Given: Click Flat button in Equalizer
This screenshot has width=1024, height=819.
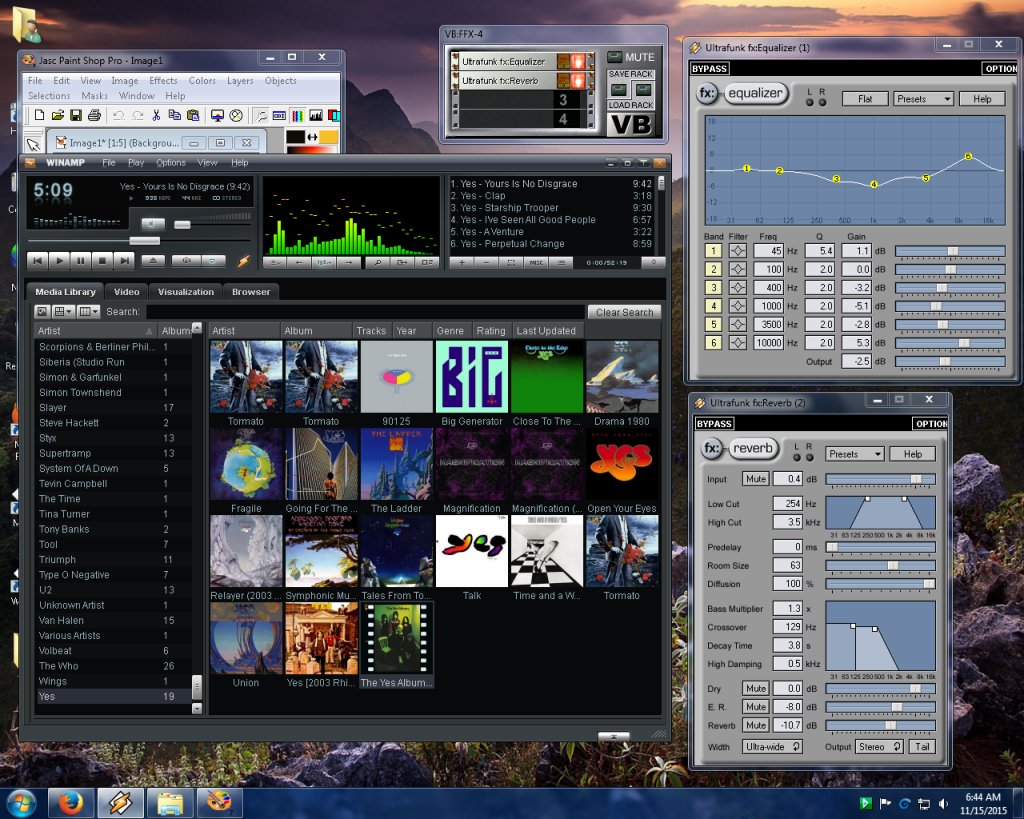Looking at the screenshot, I should [865, 99].
